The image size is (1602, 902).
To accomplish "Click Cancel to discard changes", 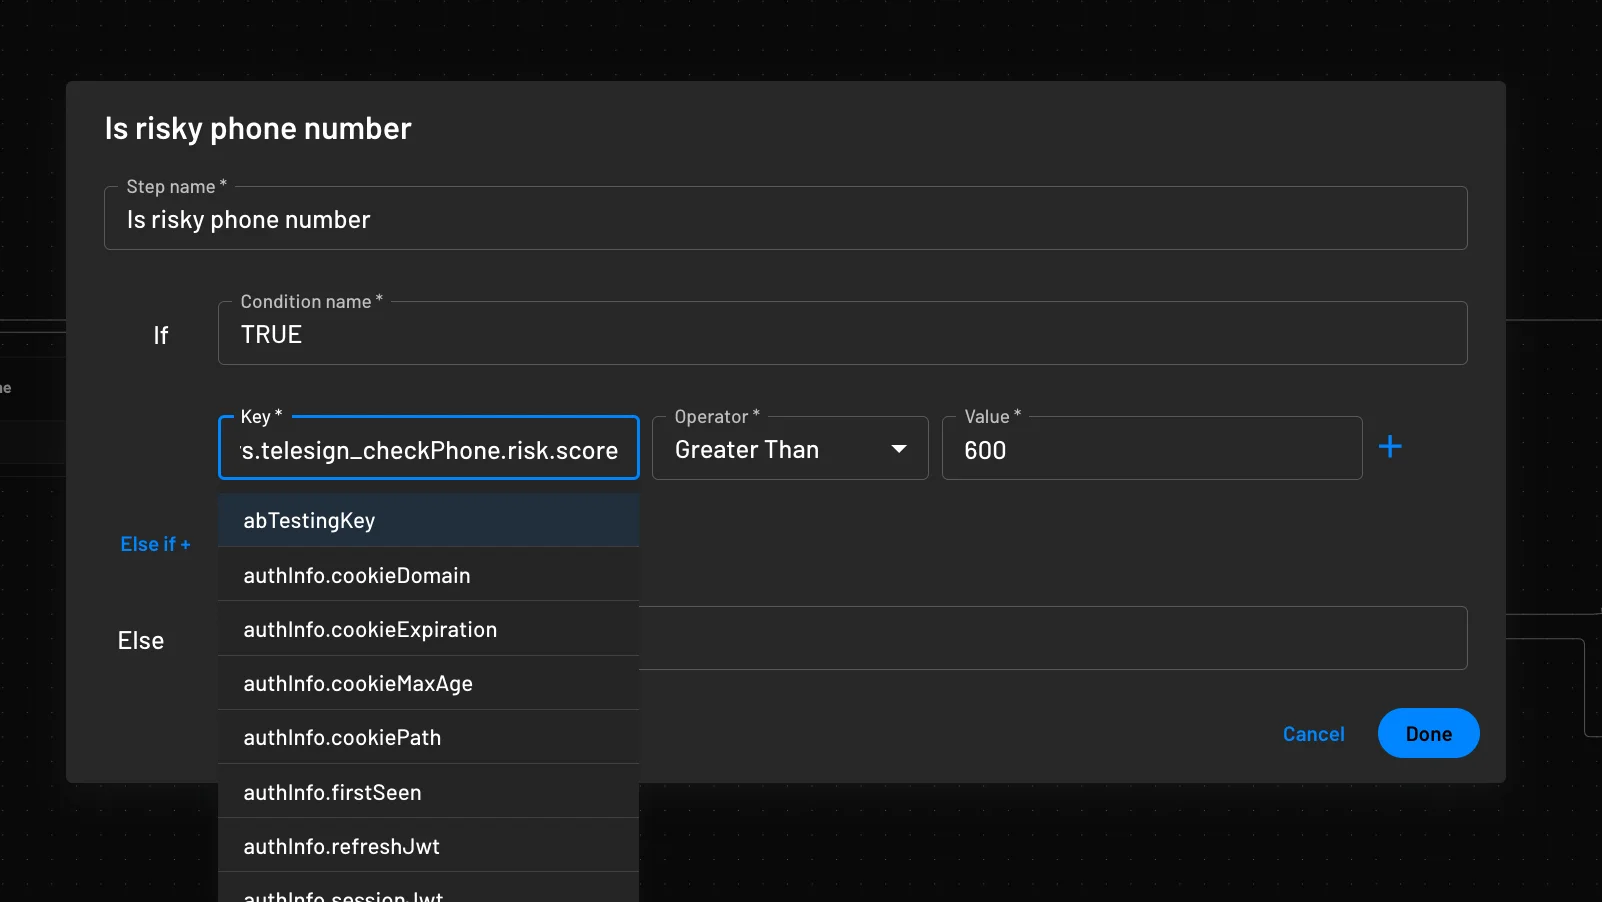I will (1313, 733).
